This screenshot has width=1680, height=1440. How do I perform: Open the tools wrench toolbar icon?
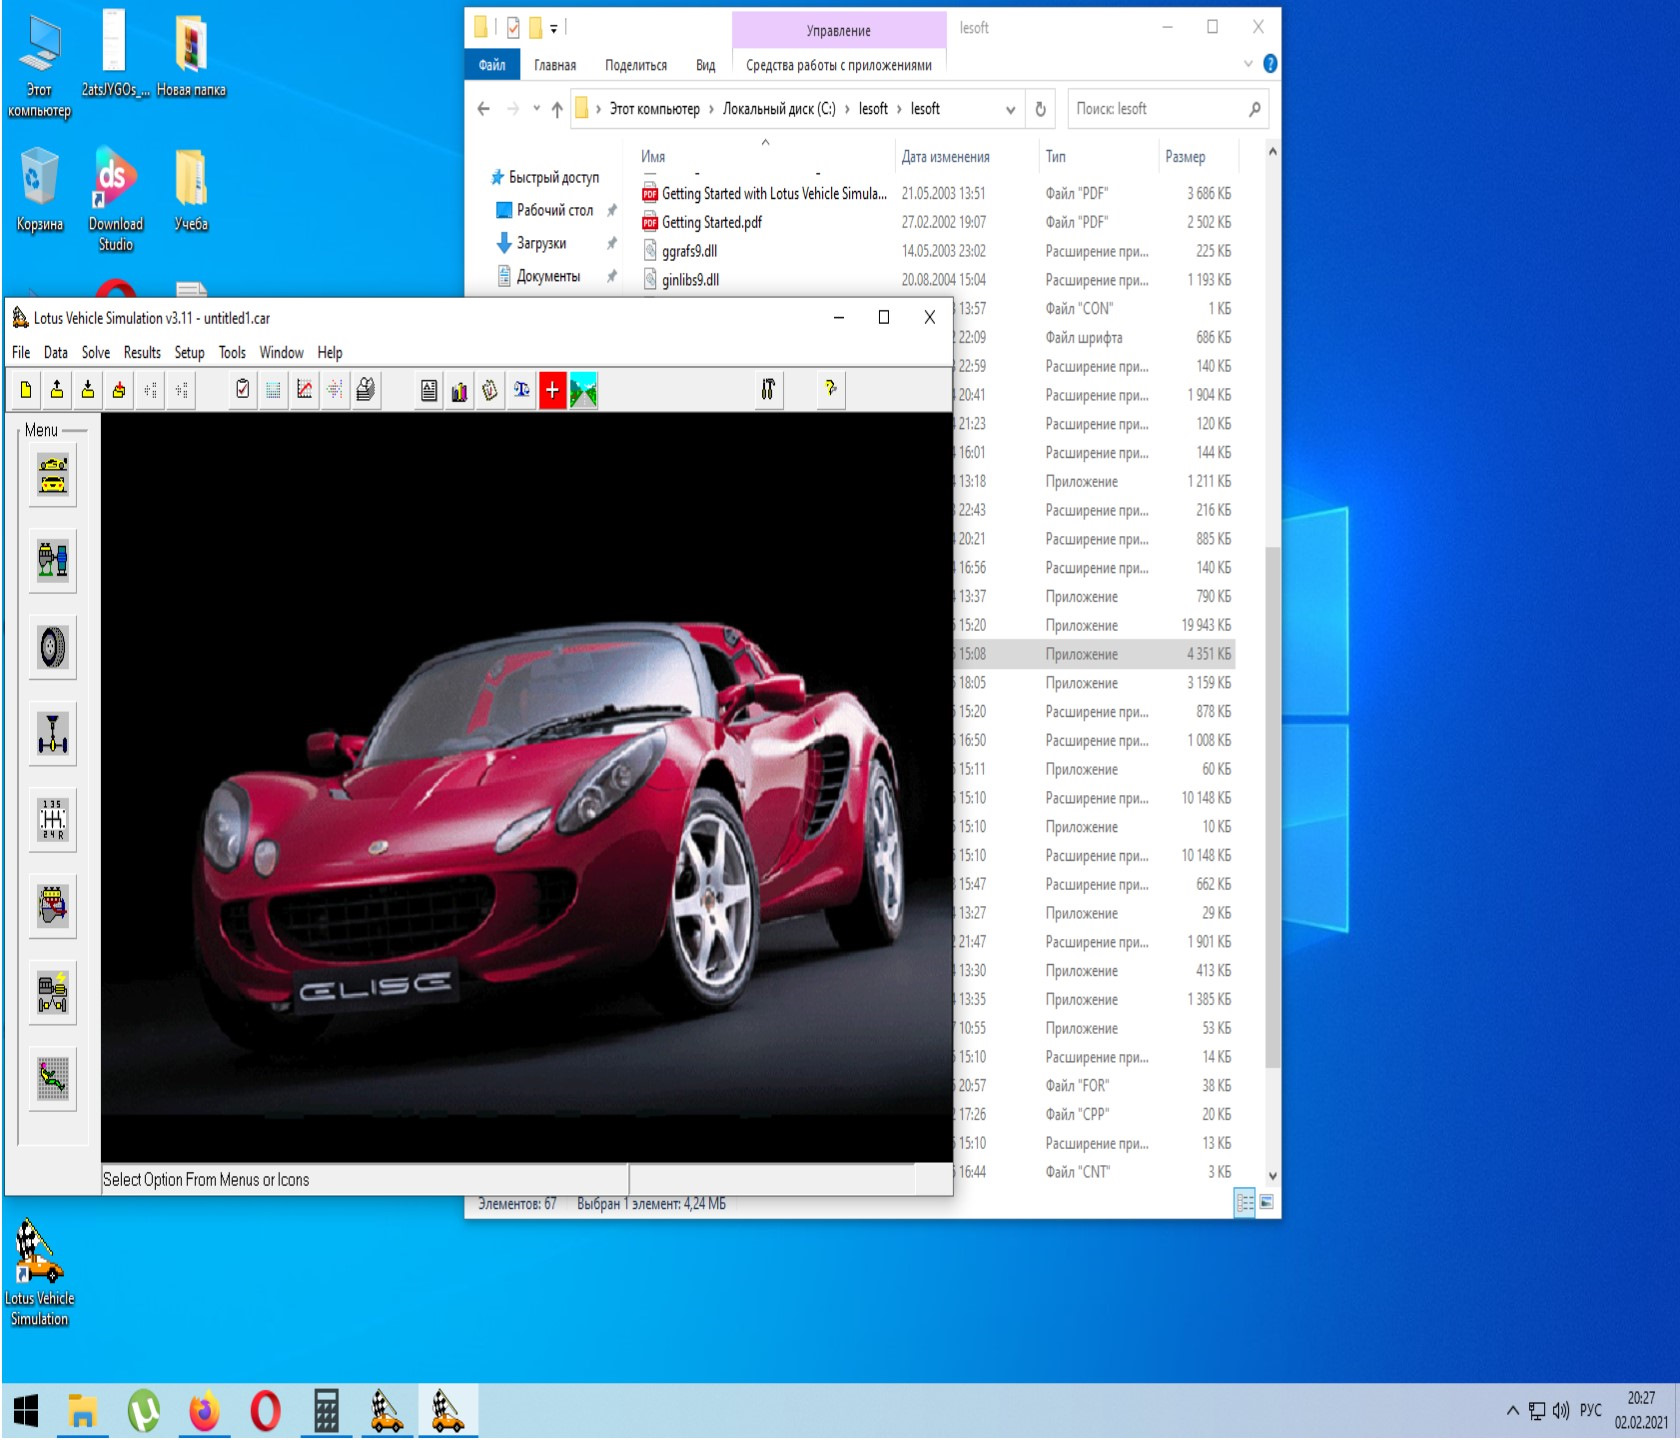pos(768,390)
